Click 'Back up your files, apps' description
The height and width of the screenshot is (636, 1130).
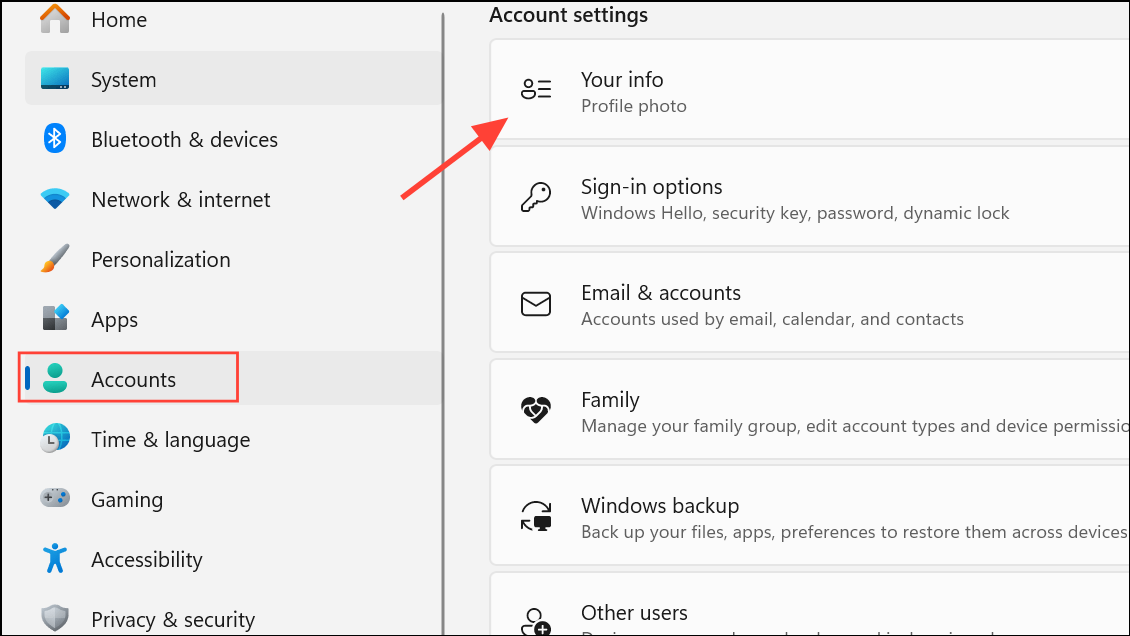pyautogui.click(x=855, y=532)
